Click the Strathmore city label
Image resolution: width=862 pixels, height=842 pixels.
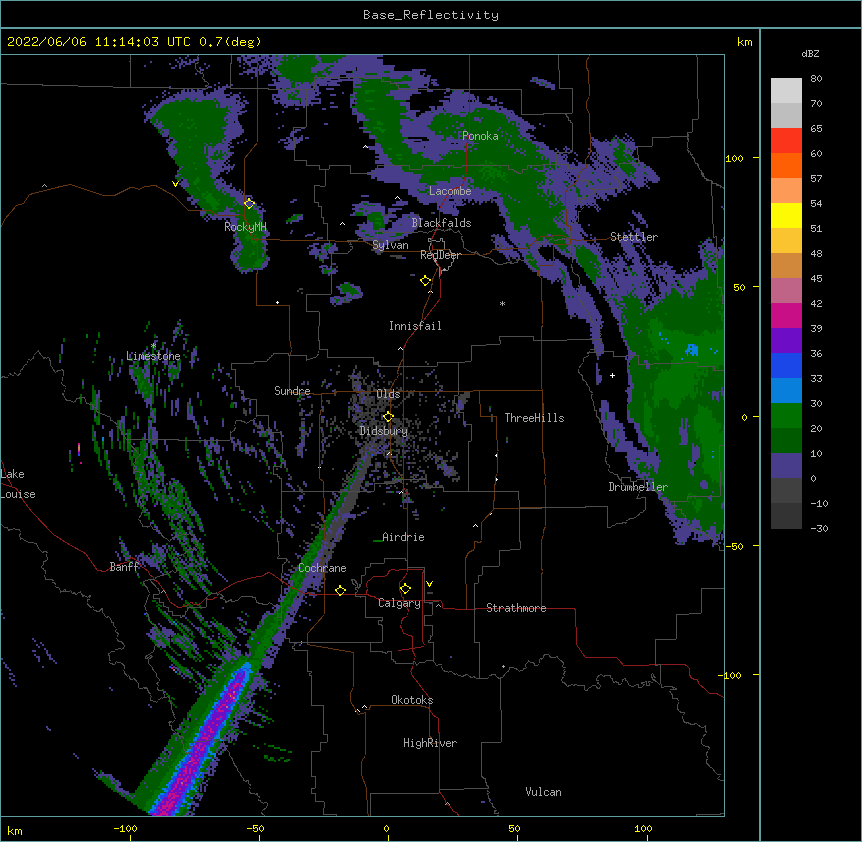(516, 608)
